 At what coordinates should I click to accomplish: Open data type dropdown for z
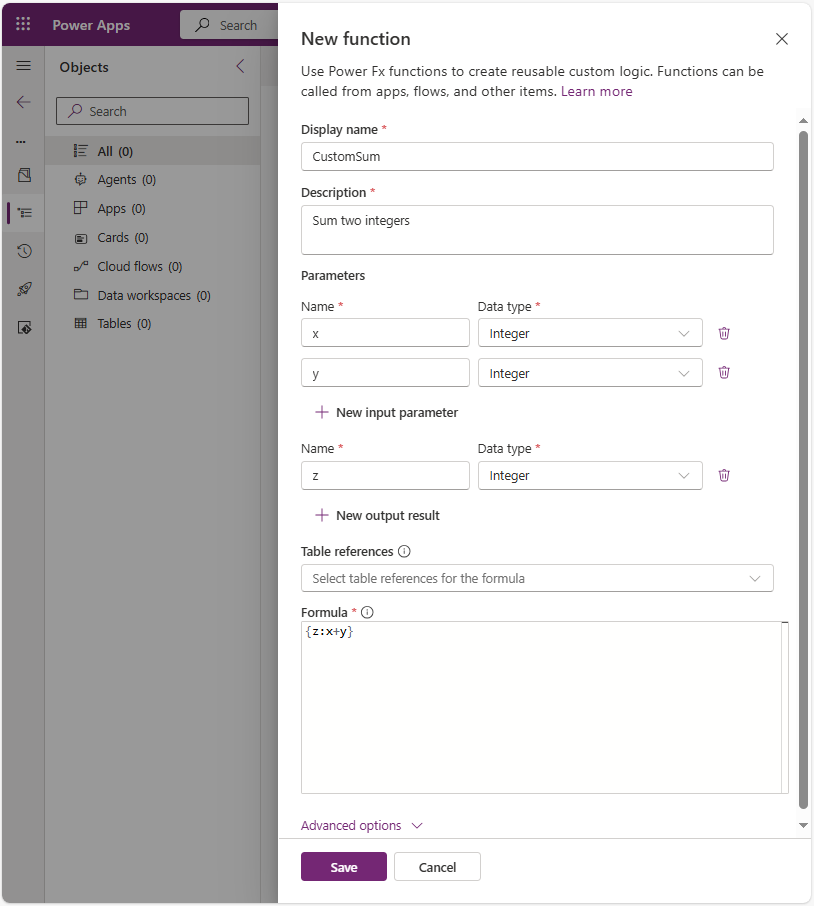(590, 476)
